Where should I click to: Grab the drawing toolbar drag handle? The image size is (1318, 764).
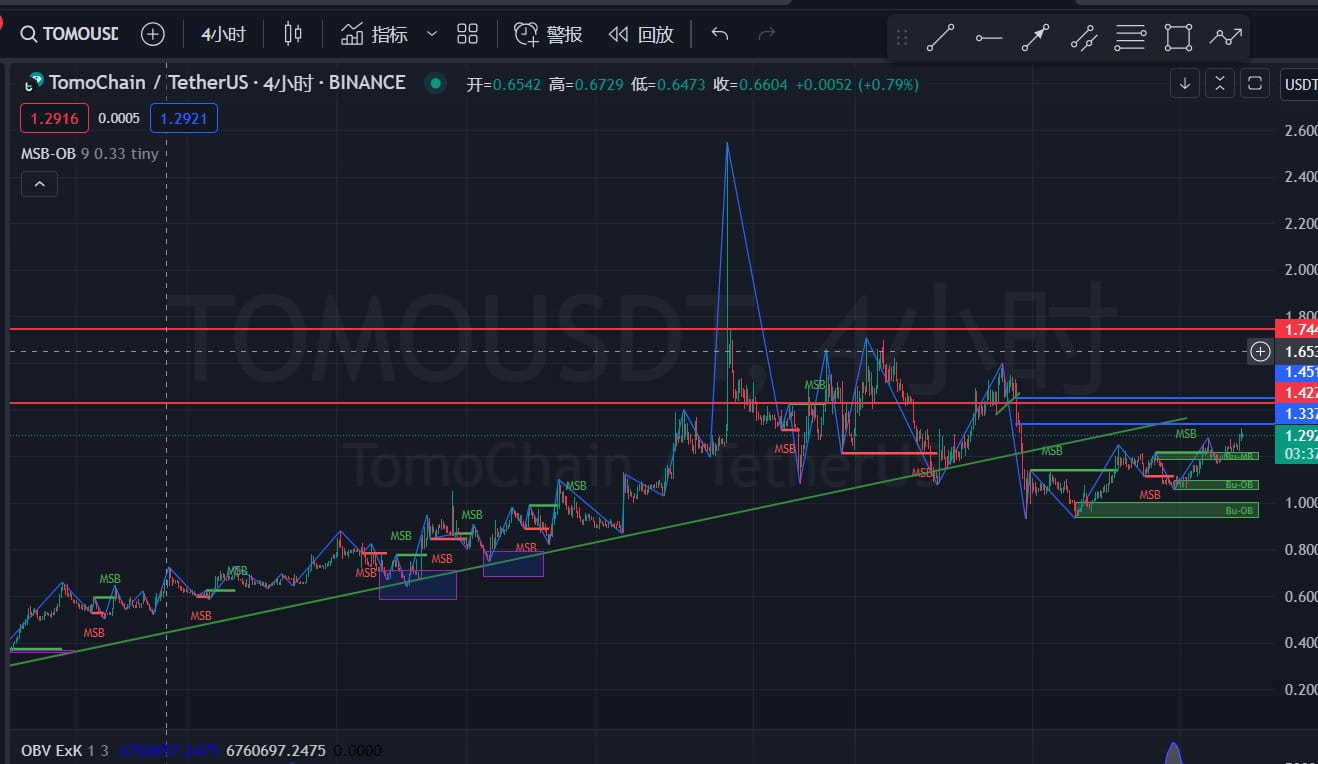tap(902, 38)
